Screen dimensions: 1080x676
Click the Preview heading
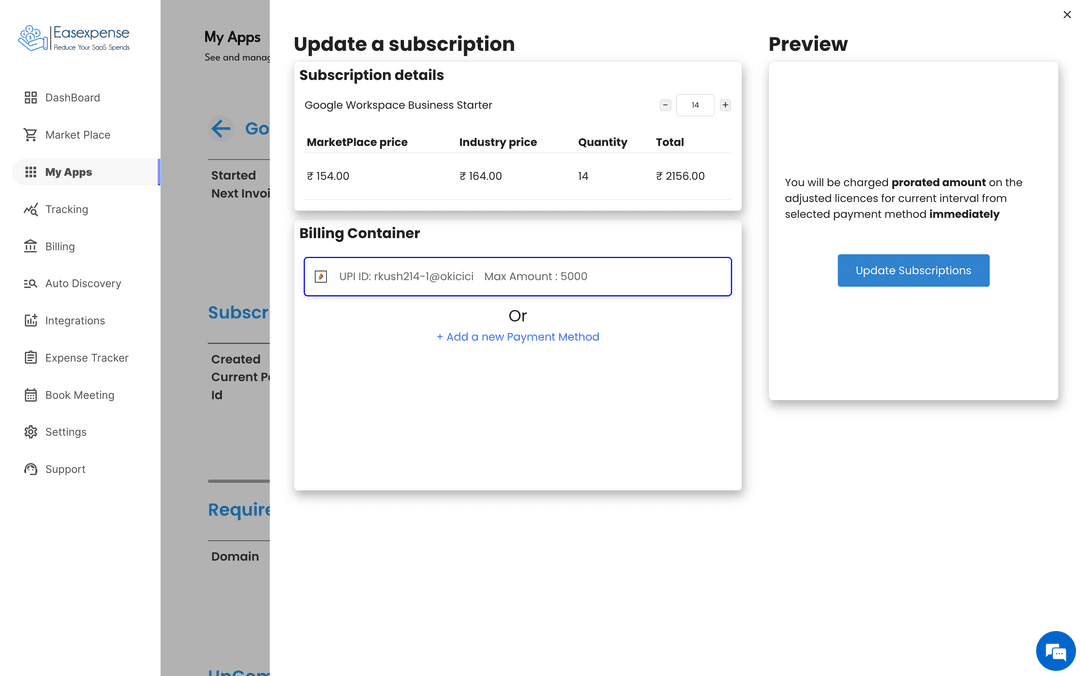pyautogui.click(x=808, y=44)
